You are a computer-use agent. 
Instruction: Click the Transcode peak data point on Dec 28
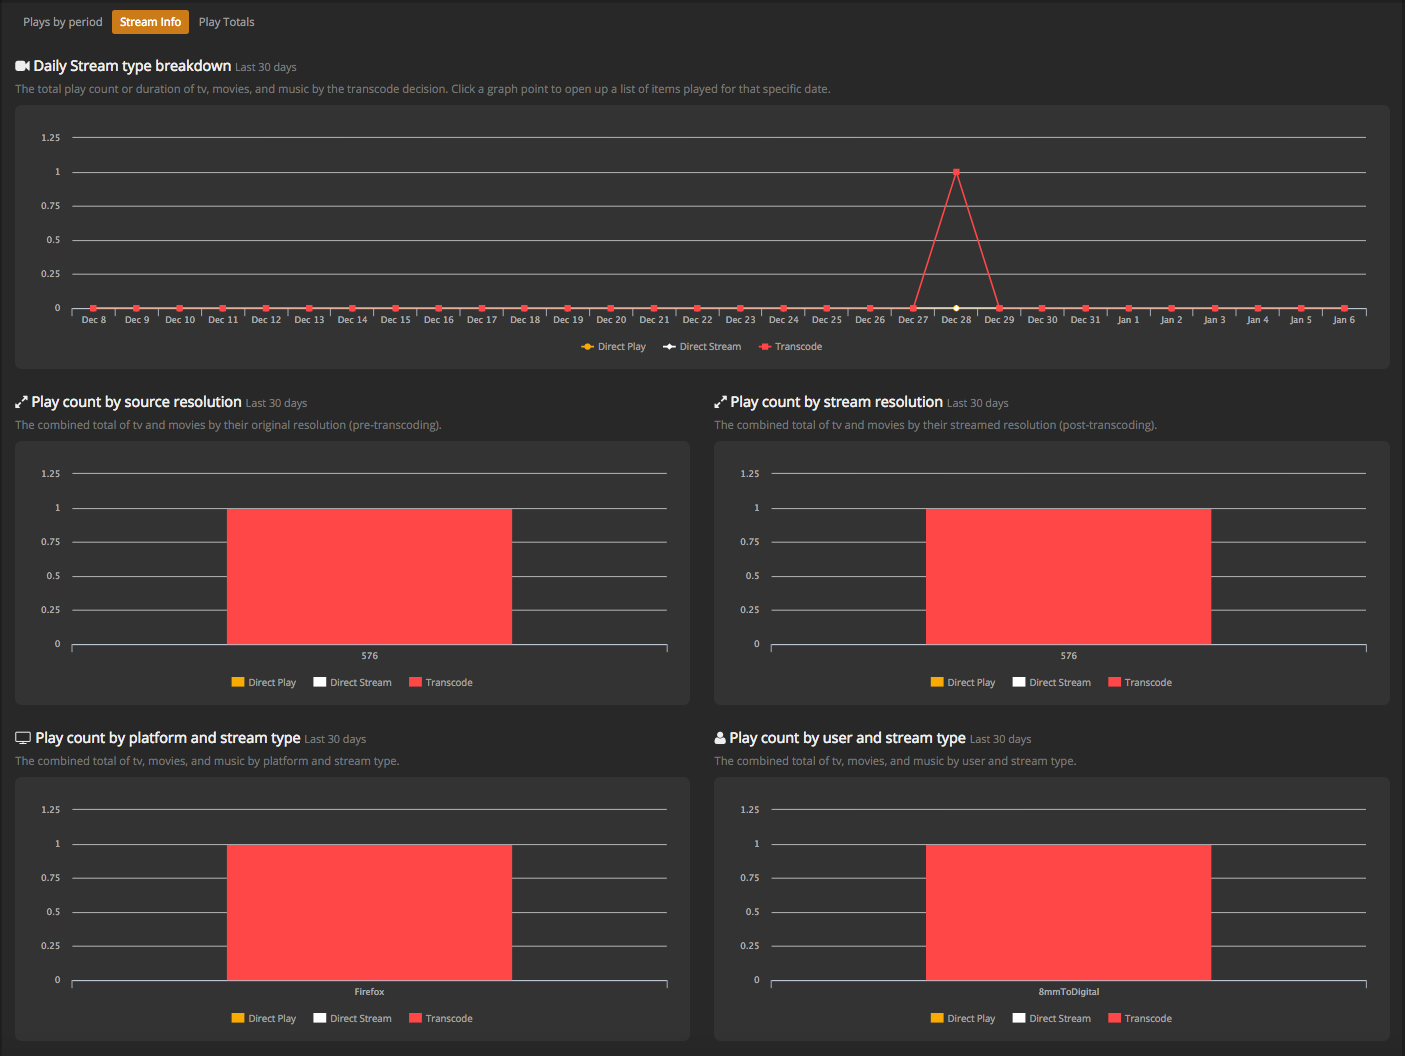(x=956, y=172)
